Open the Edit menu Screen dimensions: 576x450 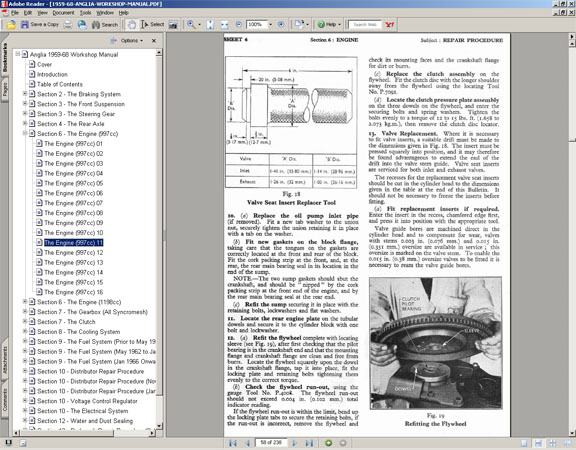coord(28,12)
